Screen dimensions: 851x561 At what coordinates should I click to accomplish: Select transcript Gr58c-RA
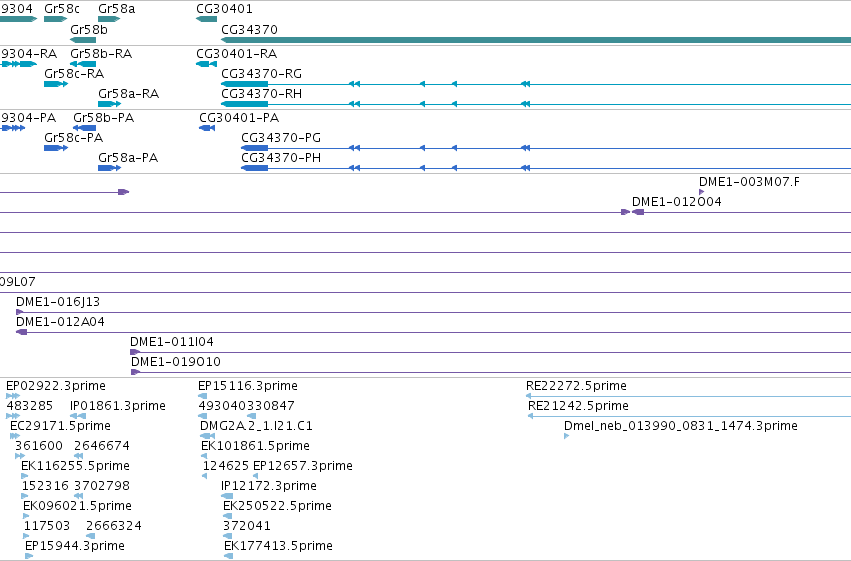pos(56,84)
